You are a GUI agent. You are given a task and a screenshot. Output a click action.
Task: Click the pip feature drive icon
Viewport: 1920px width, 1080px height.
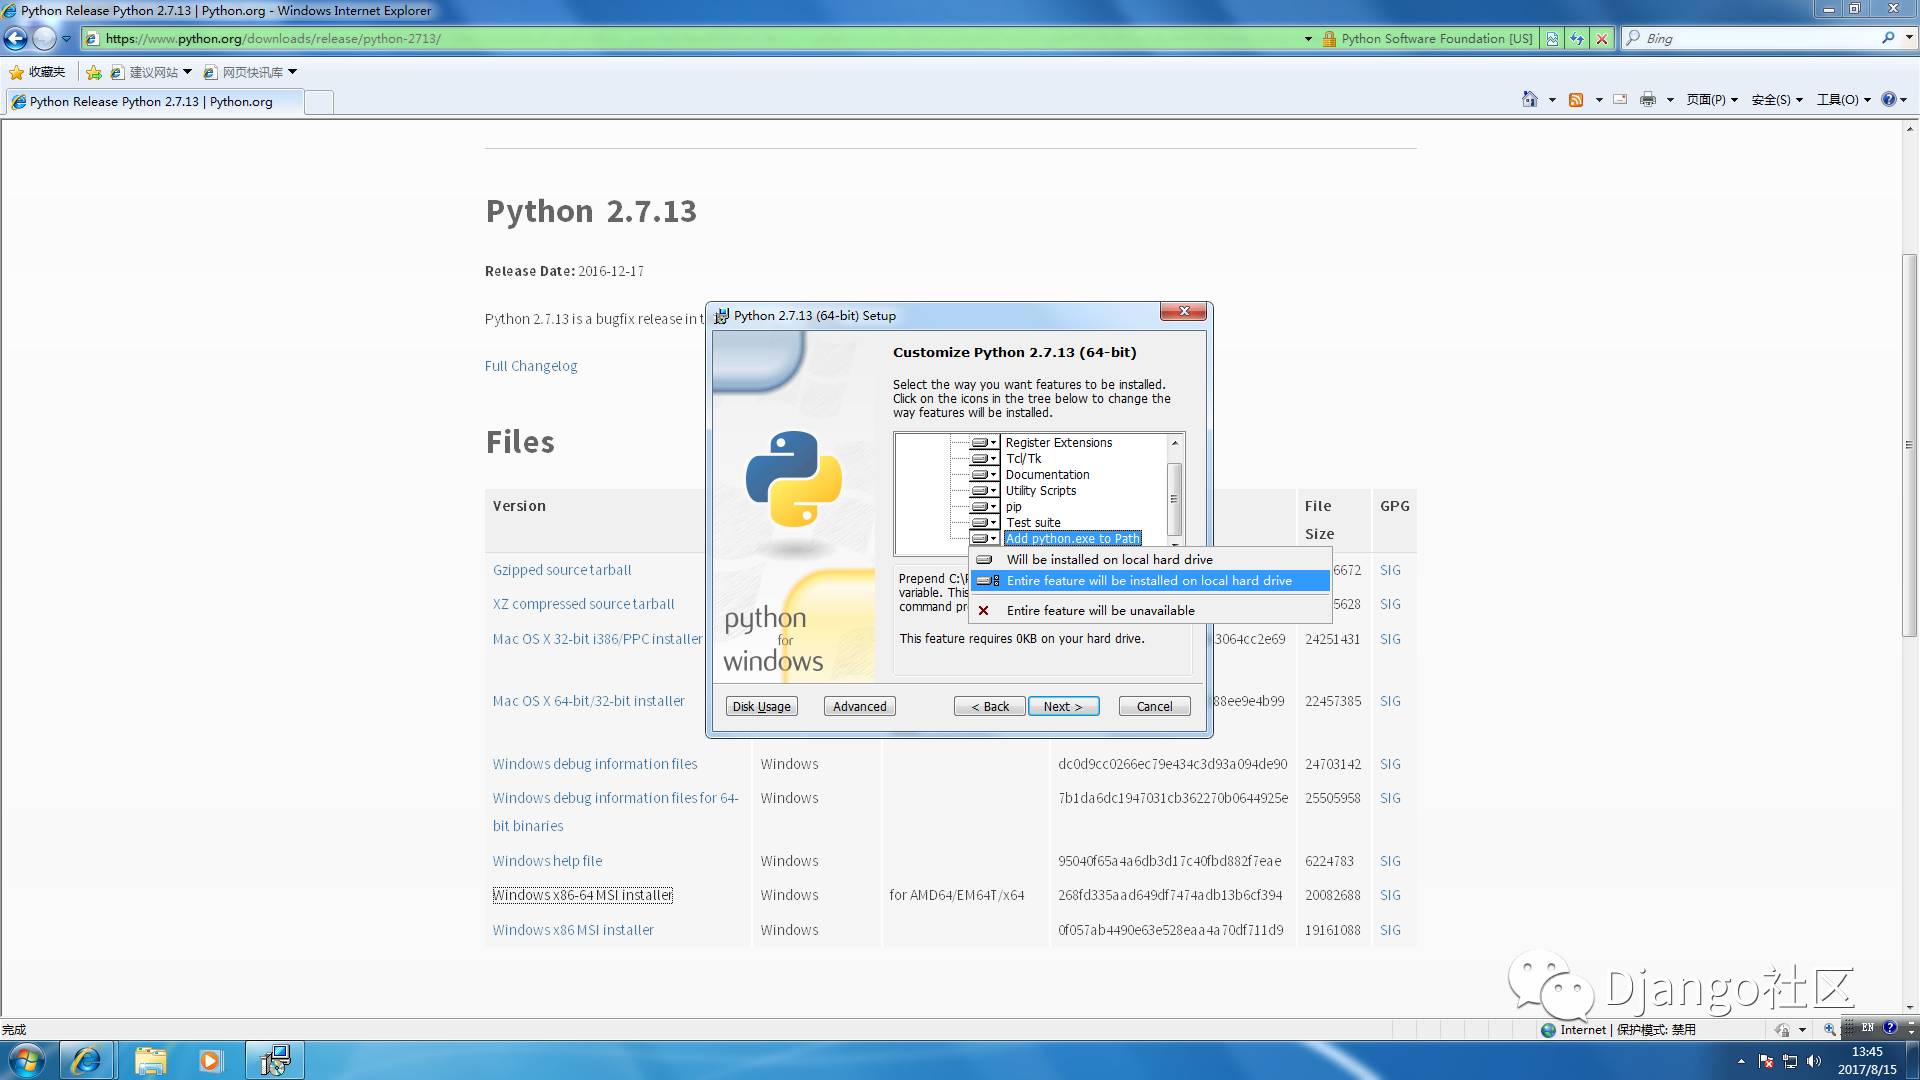tap(980, 507)
